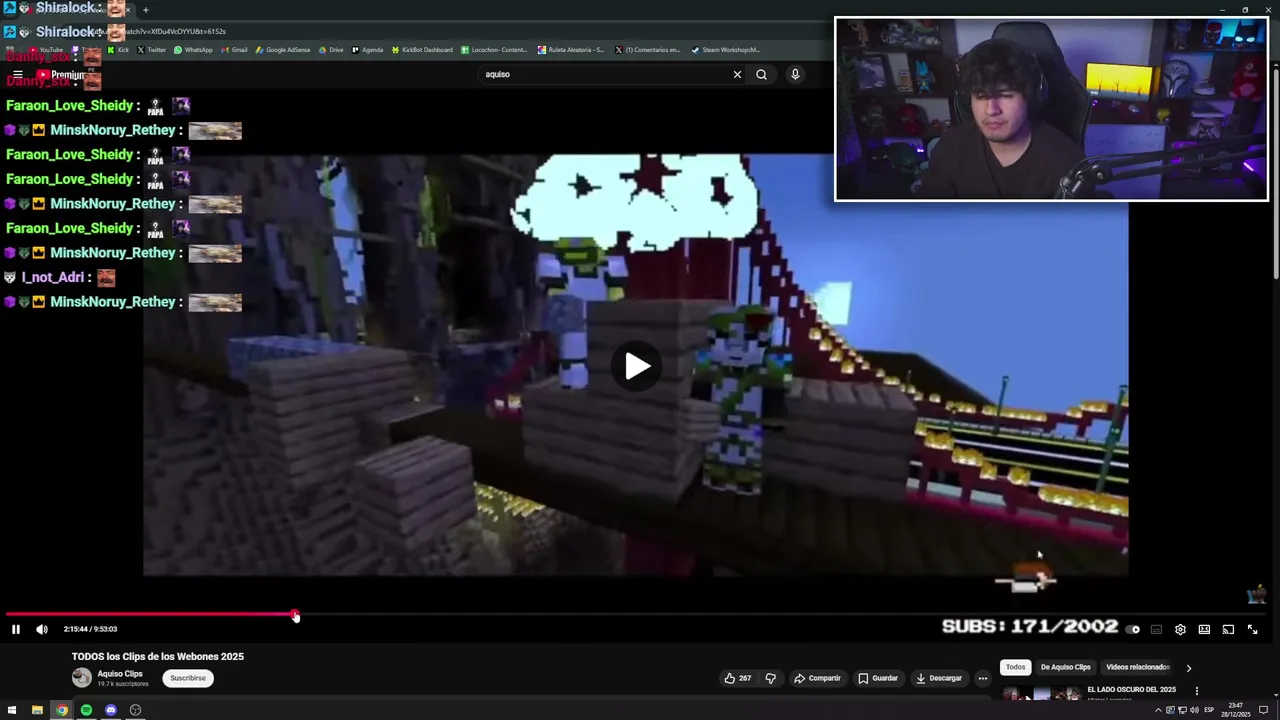Pause the YouTube video playback

[16, 629]
